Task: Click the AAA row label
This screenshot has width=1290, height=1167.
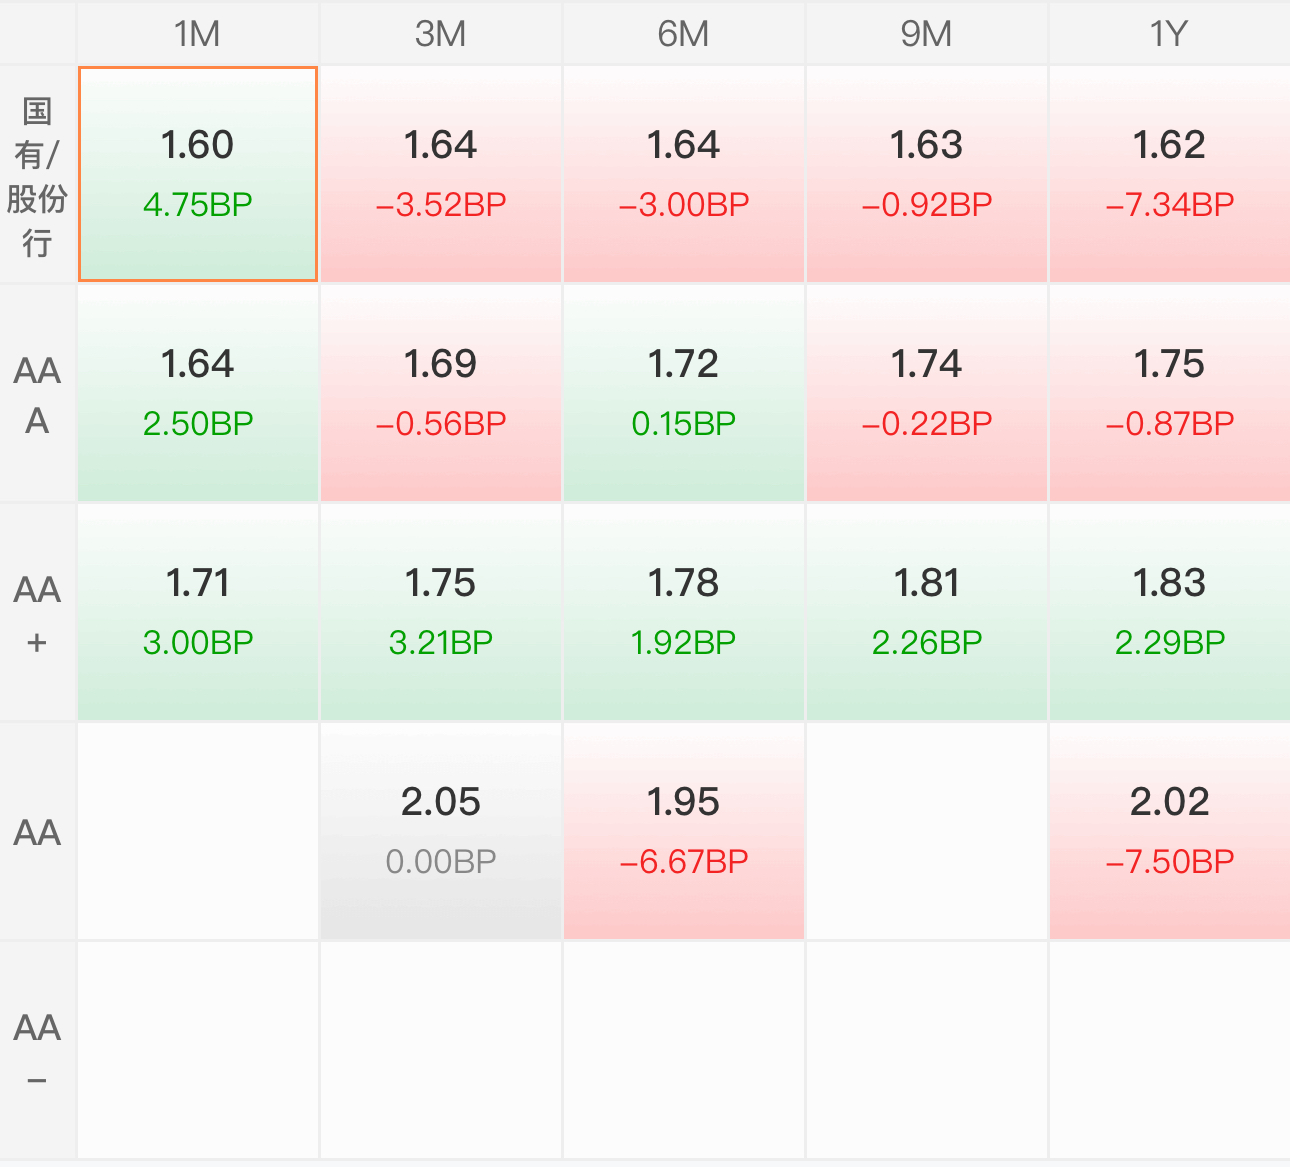Action: click(37, 394)
